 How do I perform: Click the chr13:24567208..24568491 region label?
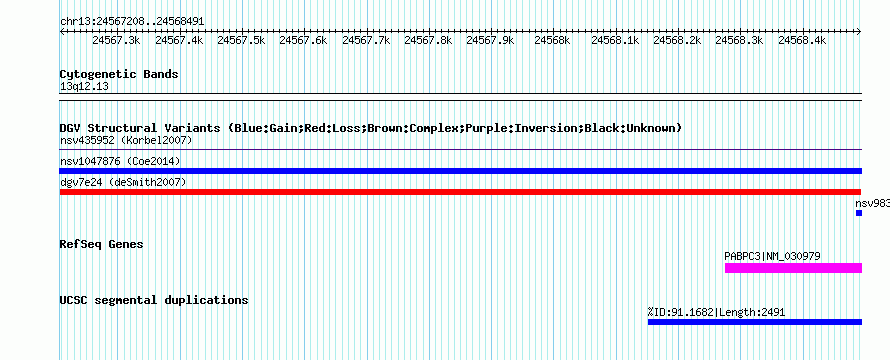[x=132, y=22]
